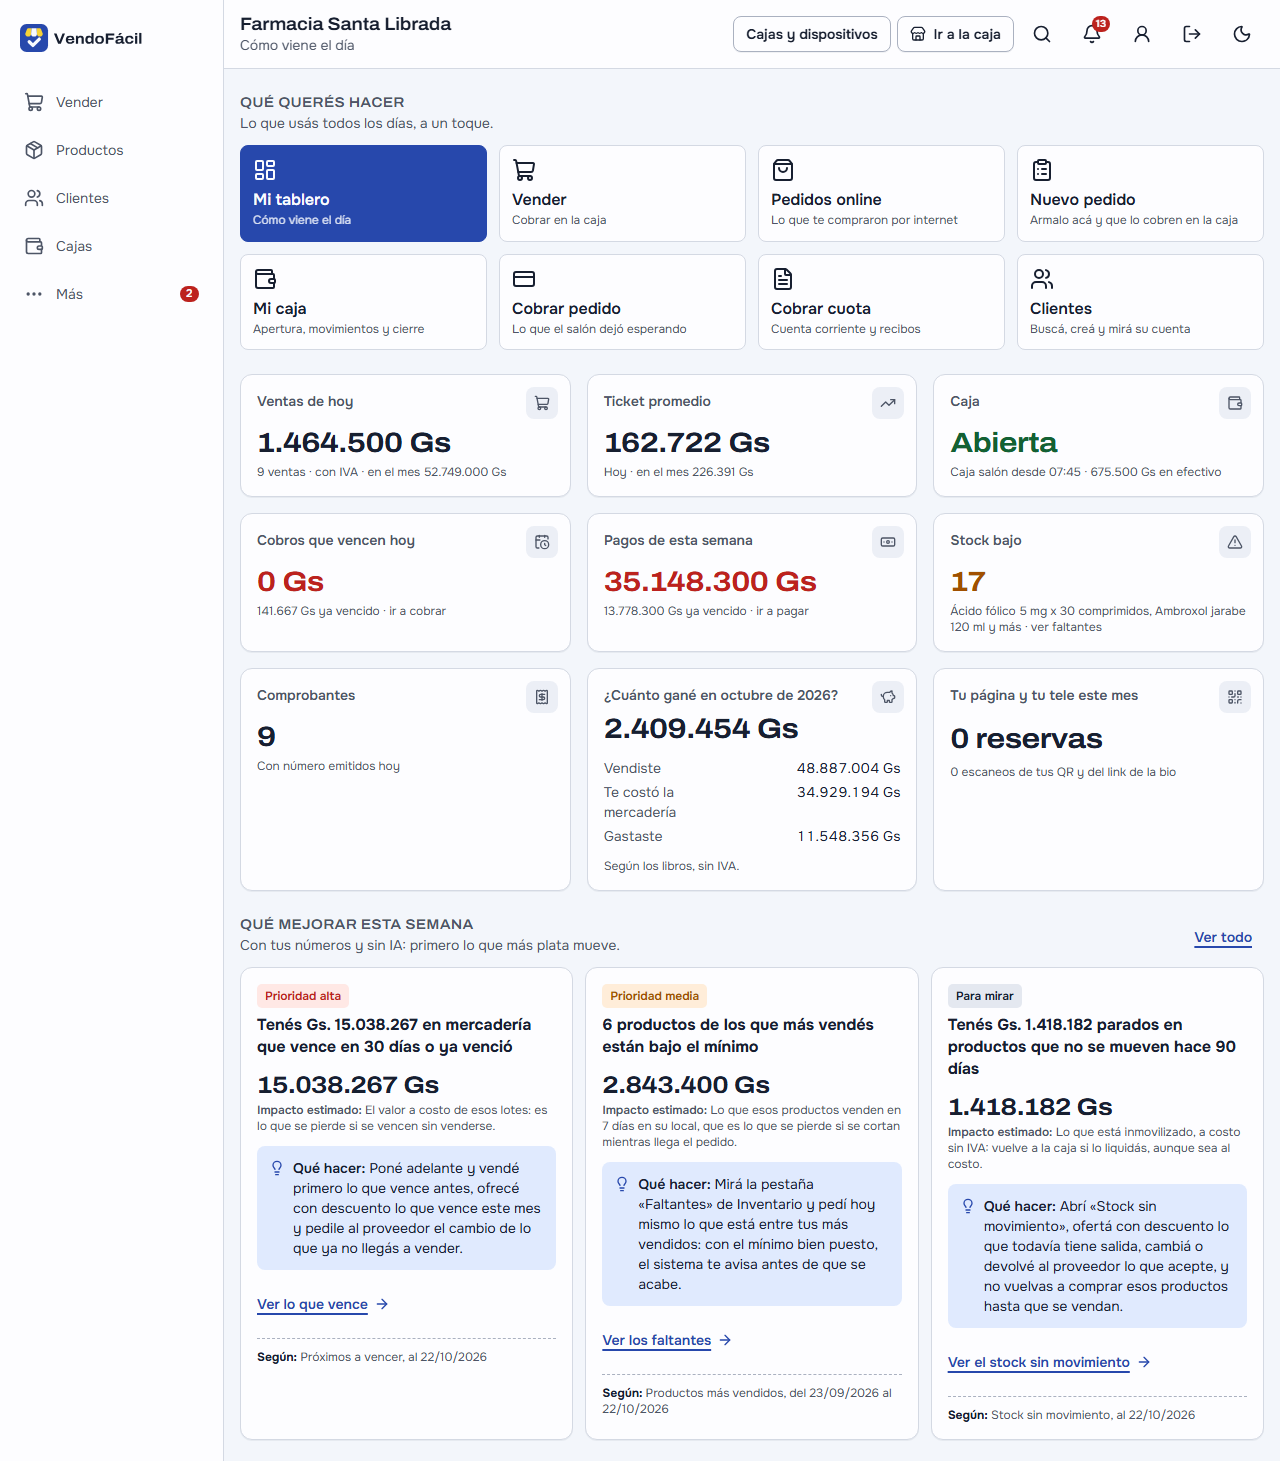Click the VendoFácil logo
The width and height of the screenshot is (1280, 1461).
81,38
